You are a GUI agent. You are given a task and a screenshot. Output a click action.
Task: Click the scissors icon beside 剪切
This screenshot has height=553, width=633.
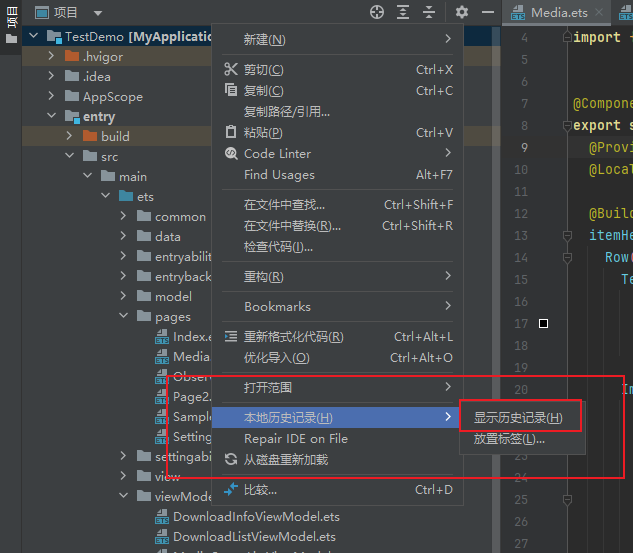tap(231, 70)
